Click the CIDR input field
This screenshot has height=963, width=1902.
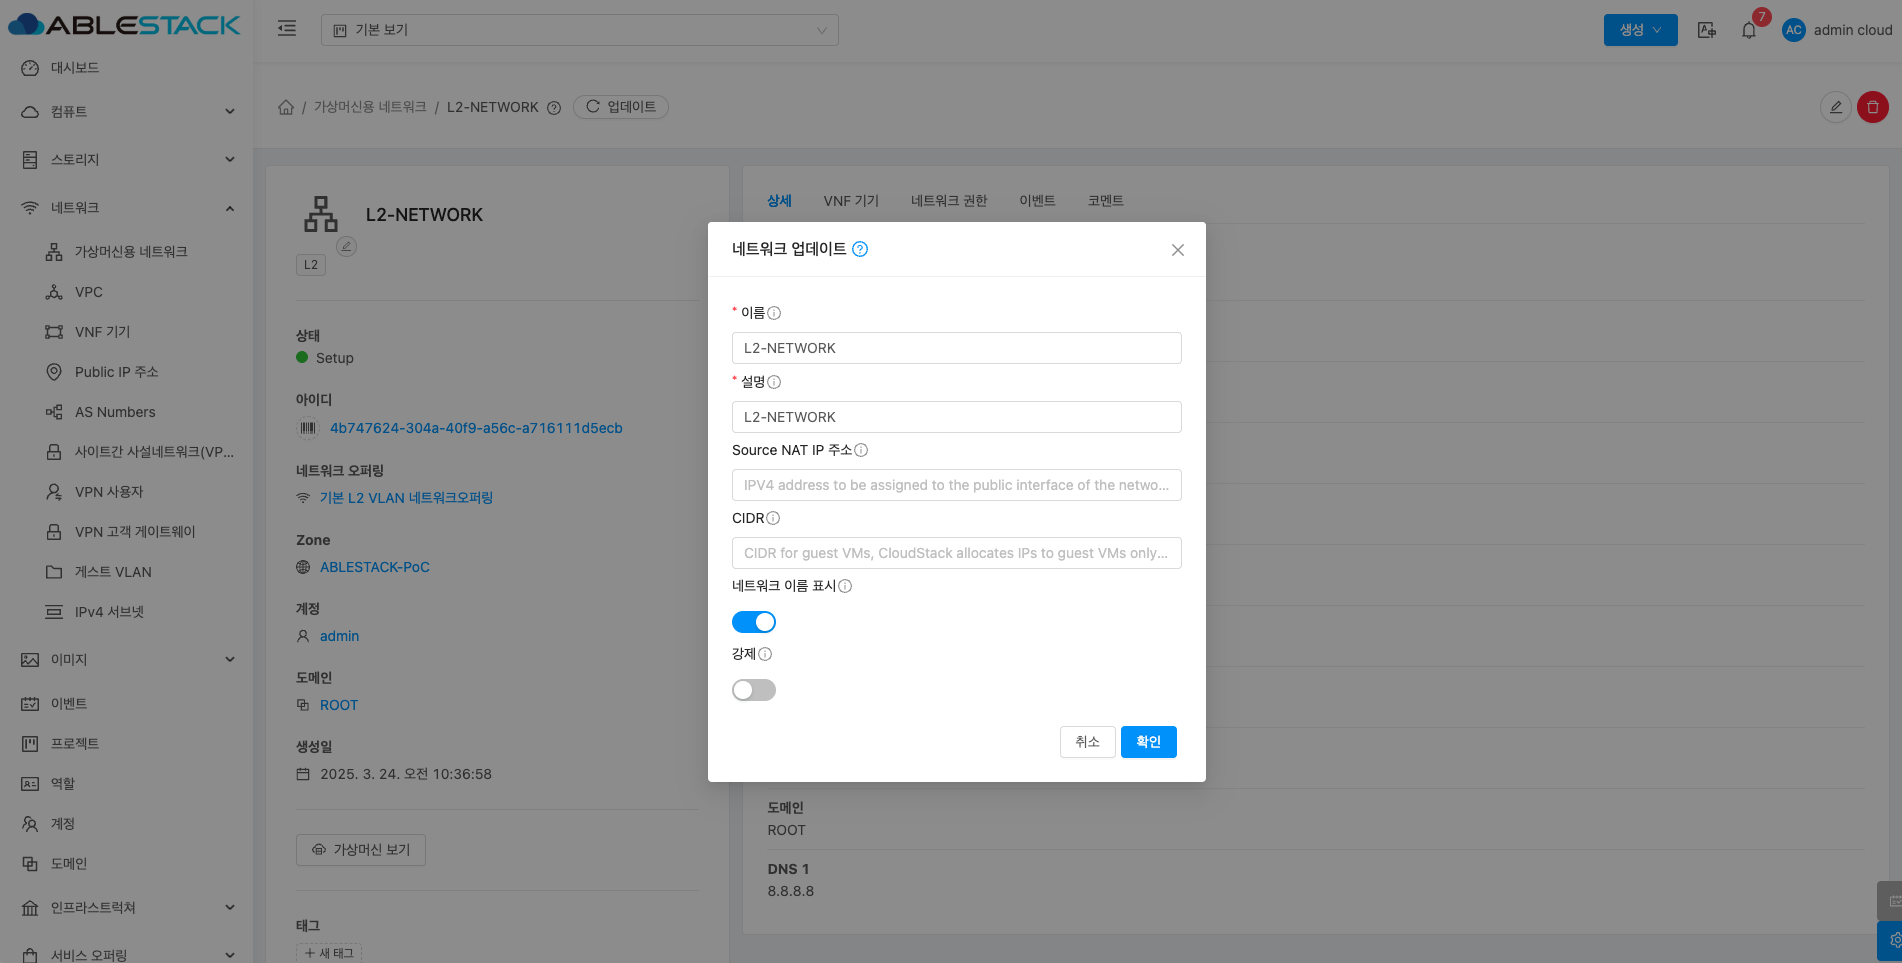pyautogui.click(x=956, y=553)
